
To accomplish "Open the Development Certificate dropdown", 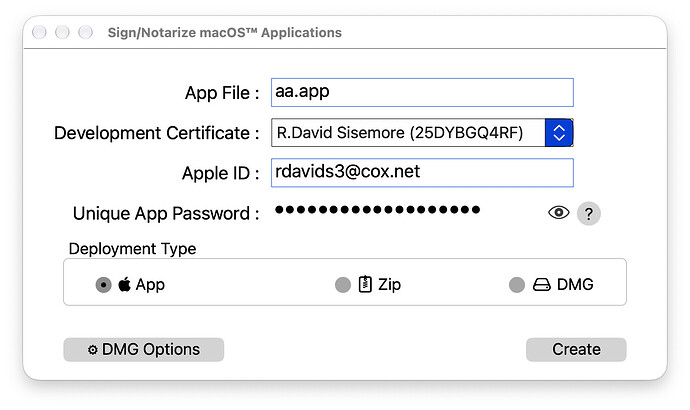I will 422,132.
